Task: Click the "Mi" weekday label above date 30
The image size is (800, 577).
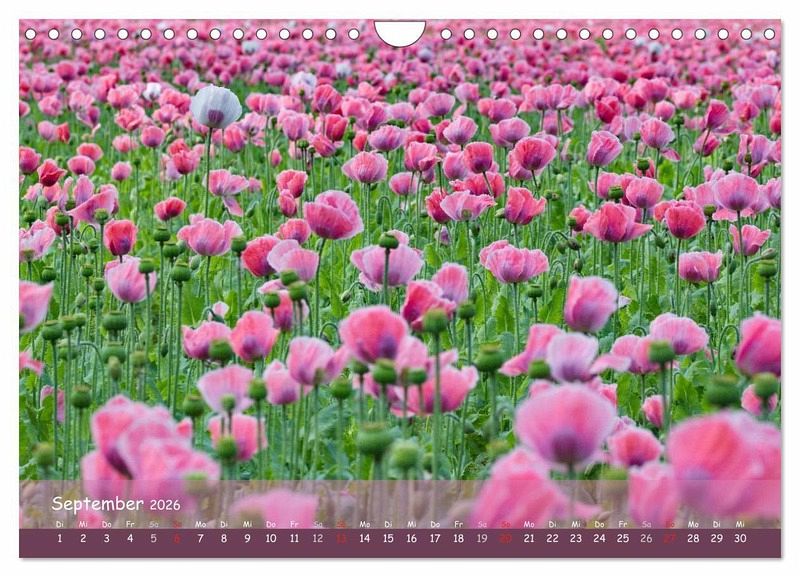Action: (x=740, y=524)
